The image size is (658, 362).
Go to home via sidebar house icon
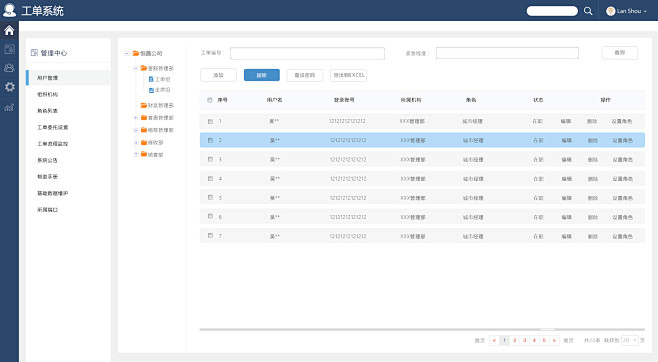pos(9,30)
